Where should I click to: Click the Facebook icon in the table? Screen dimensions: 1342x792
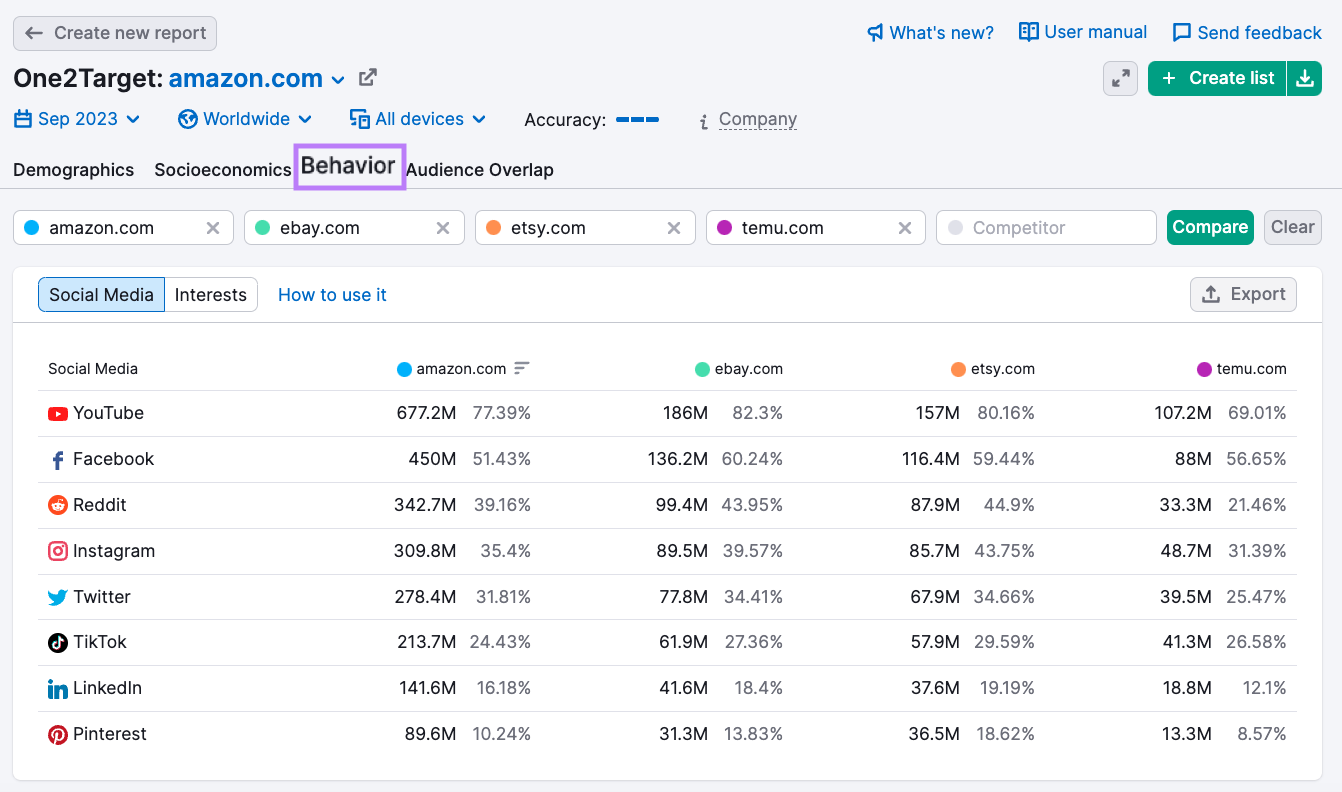coord(58,459)
